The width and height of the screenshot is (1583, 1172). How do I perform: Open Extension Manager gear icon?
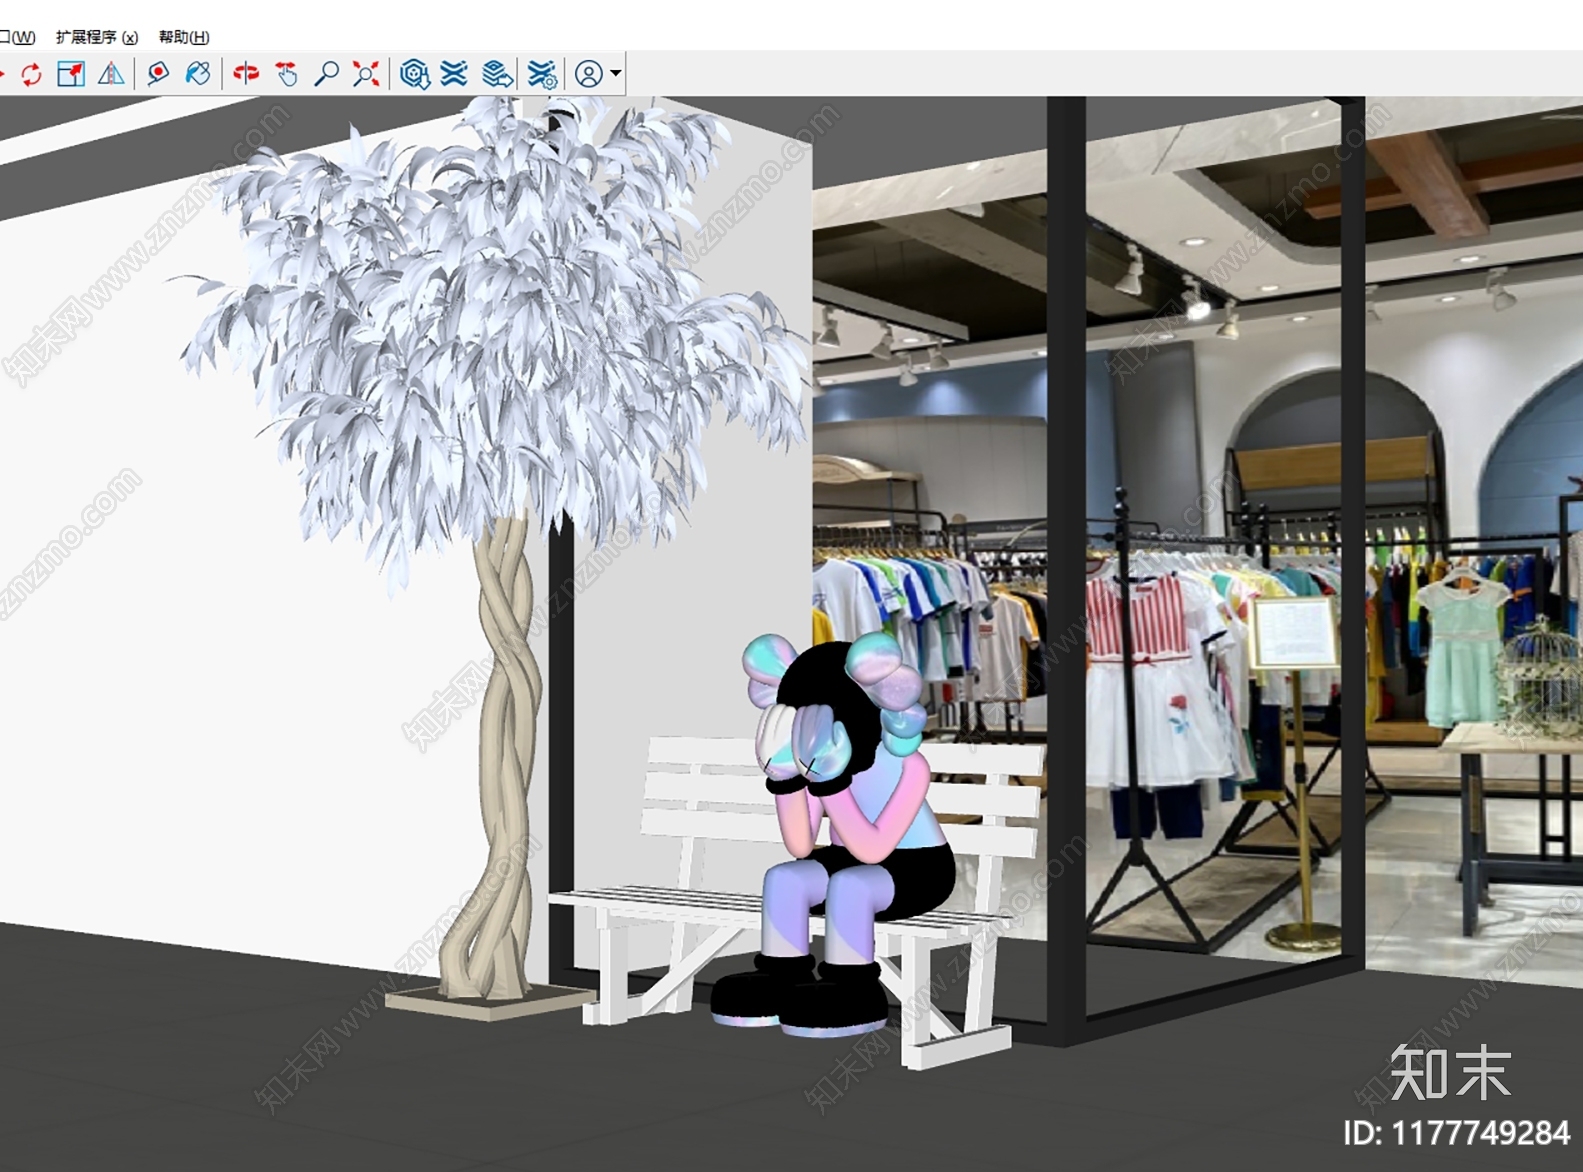click(542, 74)
